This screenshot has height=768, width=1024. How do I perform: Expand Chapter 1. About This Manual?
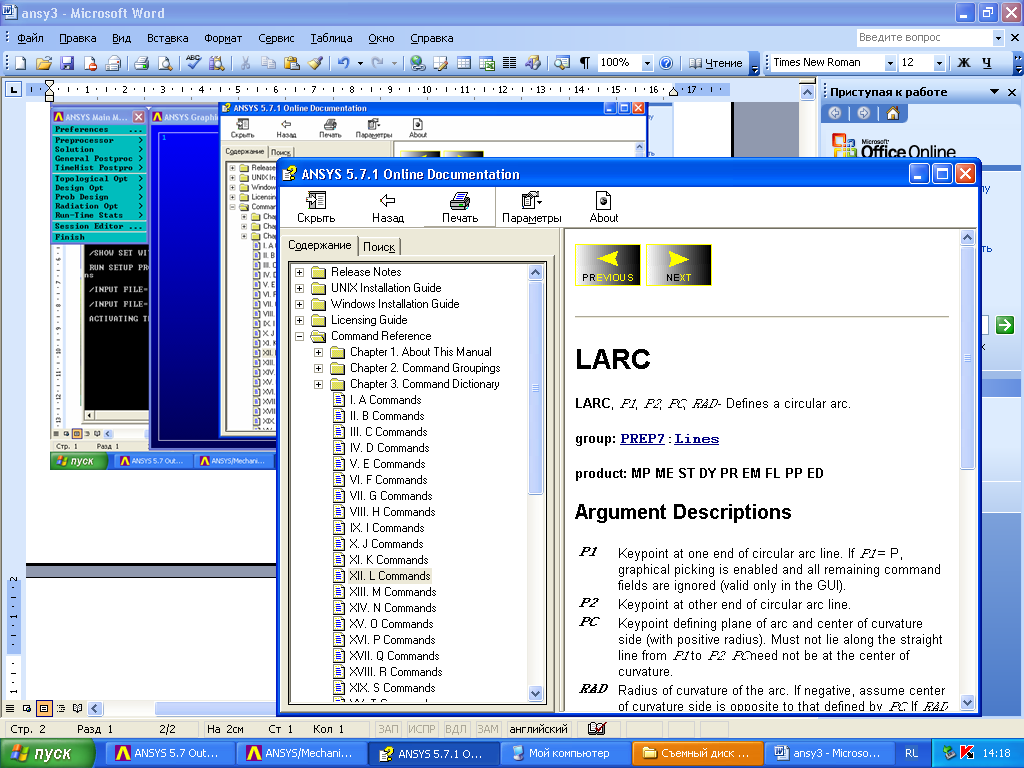319,352
